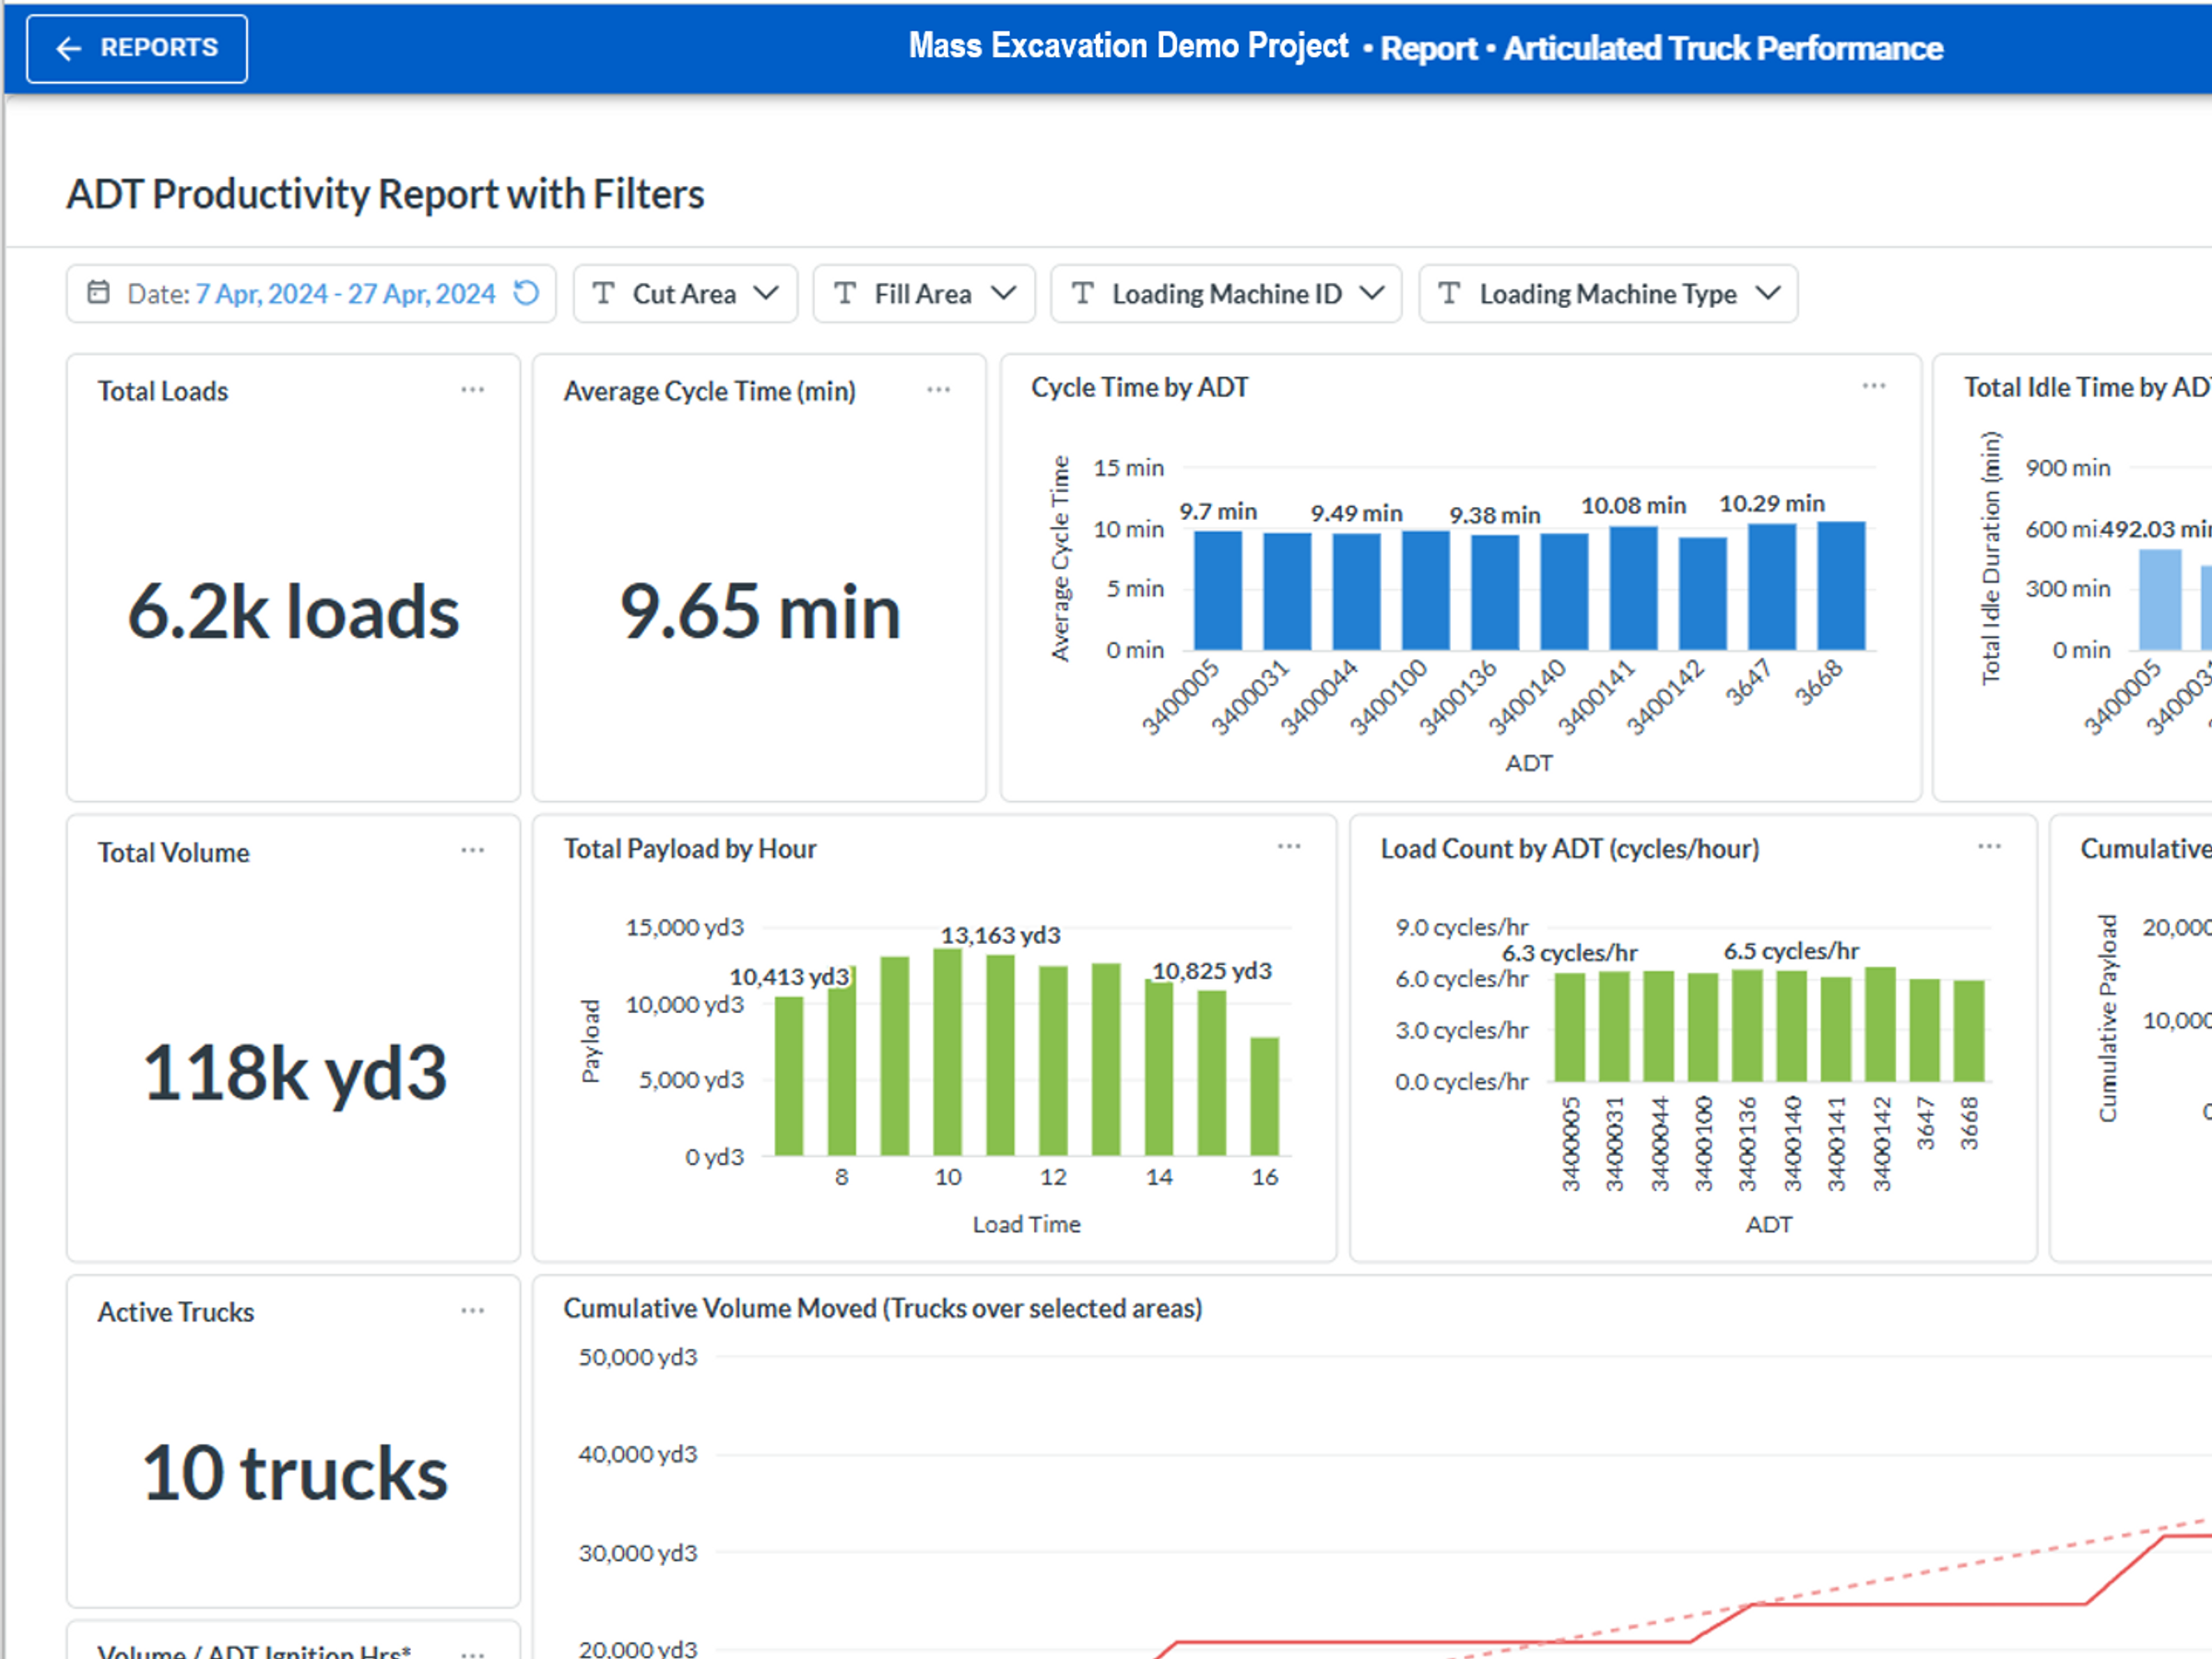Click the text-type icon on Loading Machine Type filter

1449,292
